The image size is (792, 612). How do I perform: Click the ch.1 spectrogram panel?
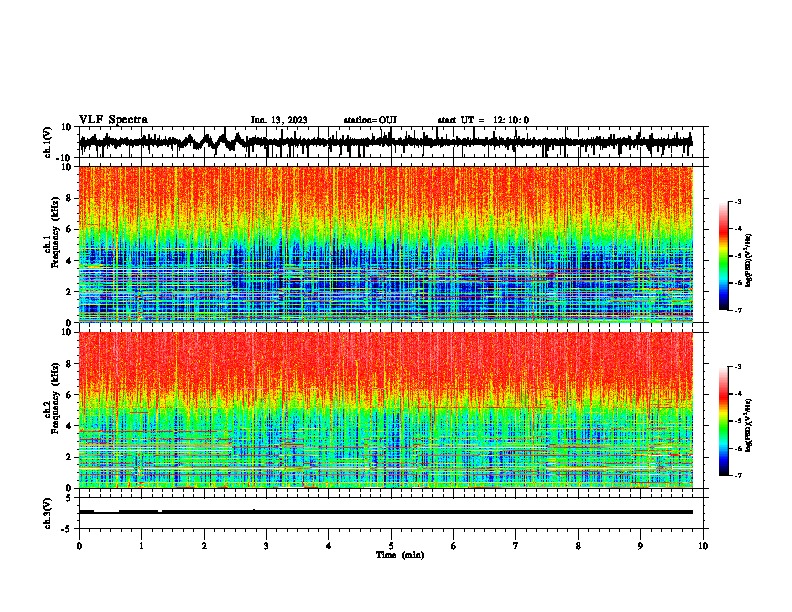(386, 244)
